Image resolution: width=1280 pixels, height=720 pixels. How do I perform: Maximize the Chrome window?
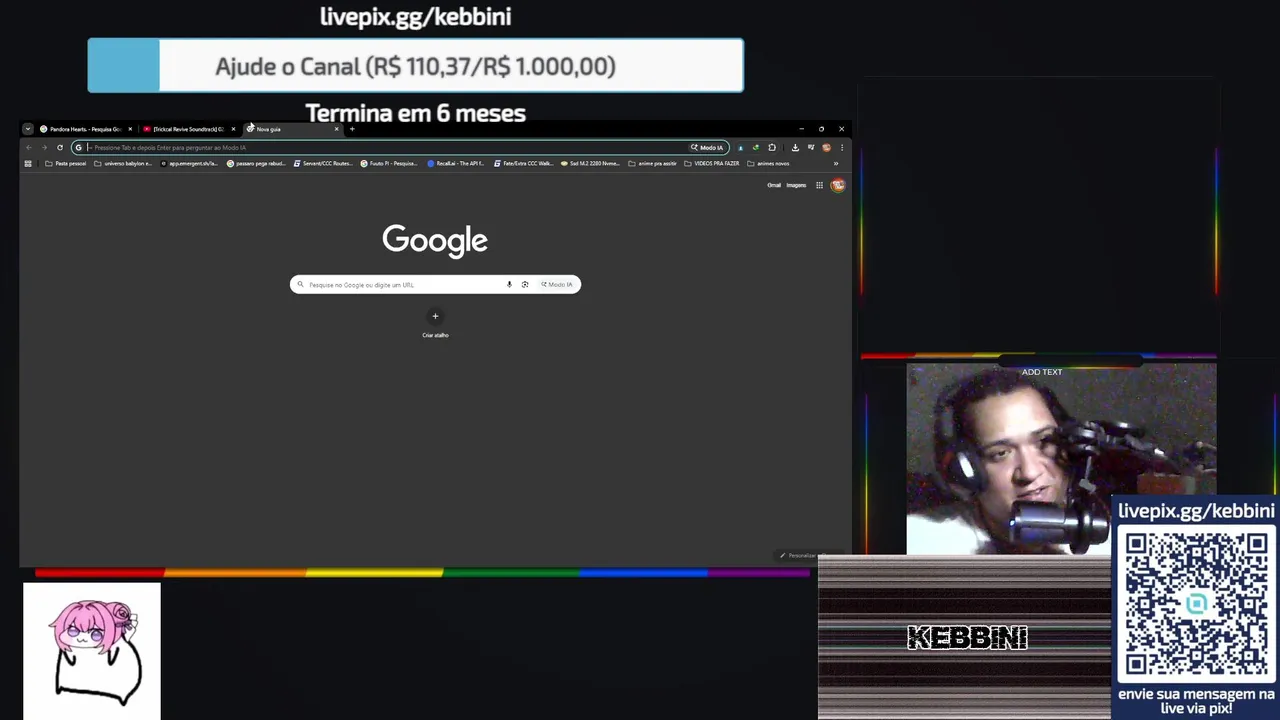(821, 129)
